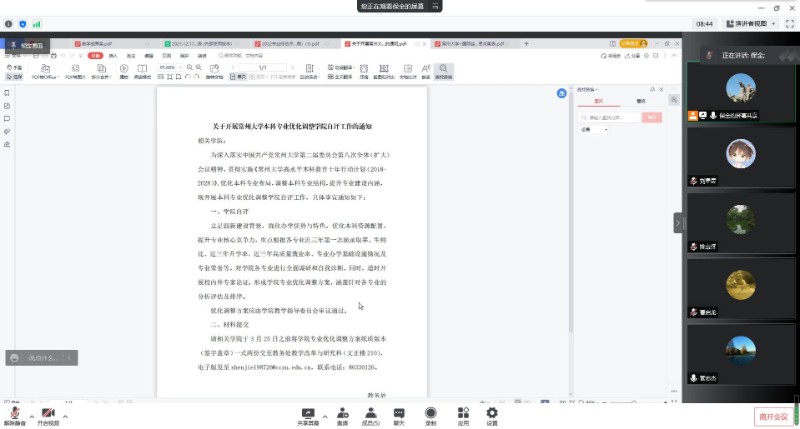Click the network signal strength icon
Screen dimensions: 800x429
[37, 23]
